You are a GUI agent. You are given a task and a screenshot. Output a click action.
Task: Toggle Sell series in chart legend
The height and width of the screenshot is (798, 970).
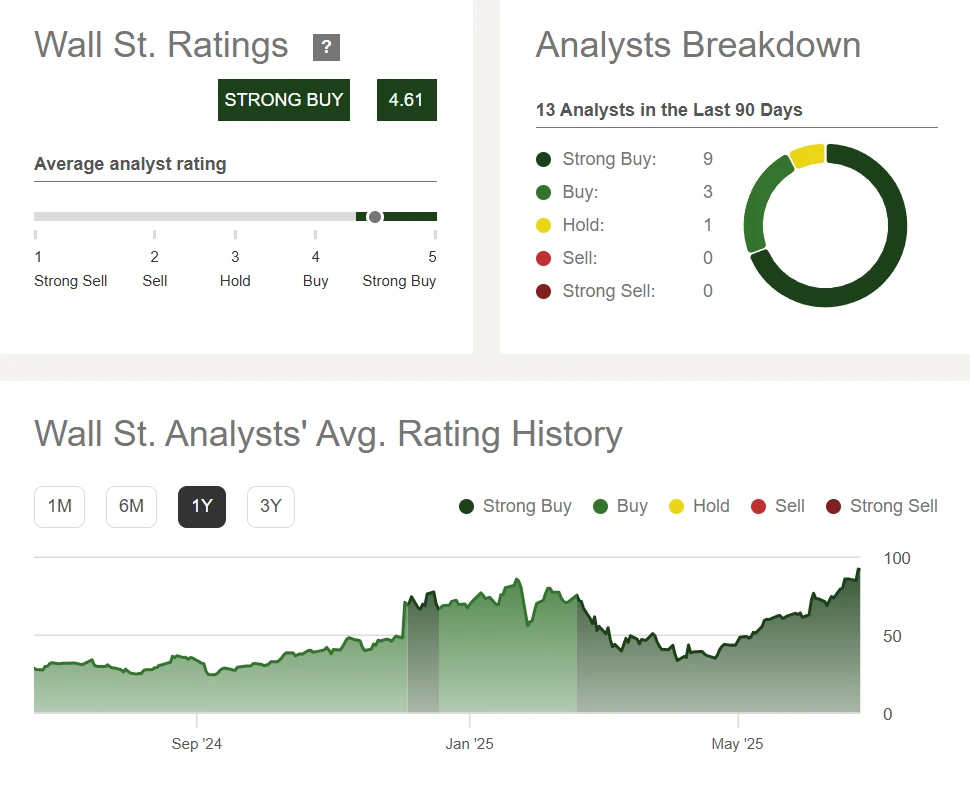(x=777, y=506)
